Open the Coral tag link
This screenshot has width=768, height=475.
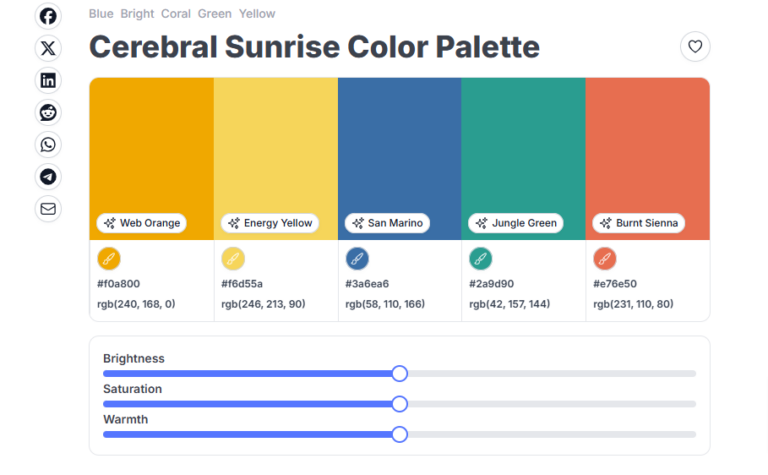click(175, 14)
